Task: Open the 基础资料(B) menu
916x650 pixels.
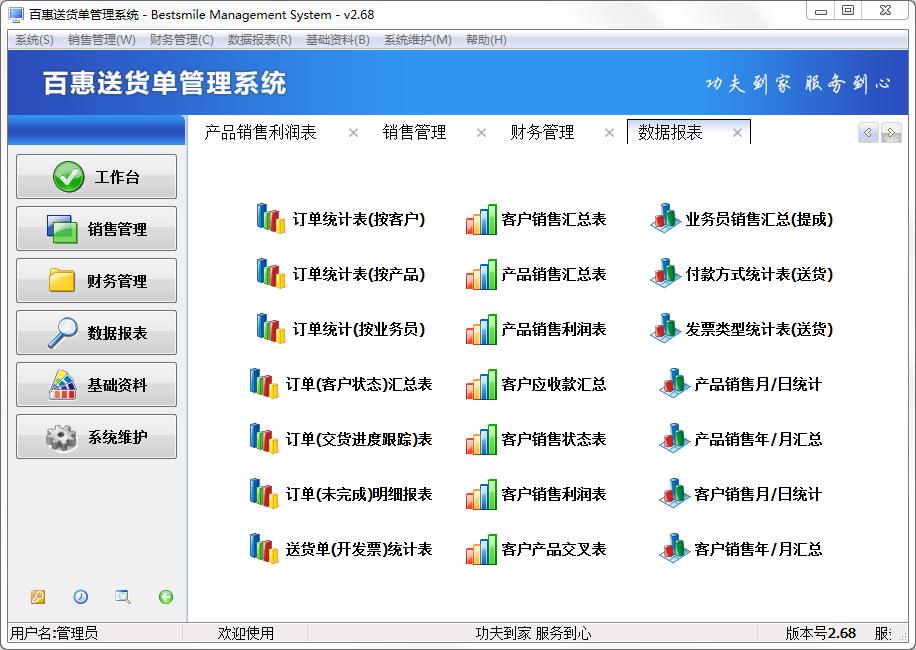Action: coord(338,40)
